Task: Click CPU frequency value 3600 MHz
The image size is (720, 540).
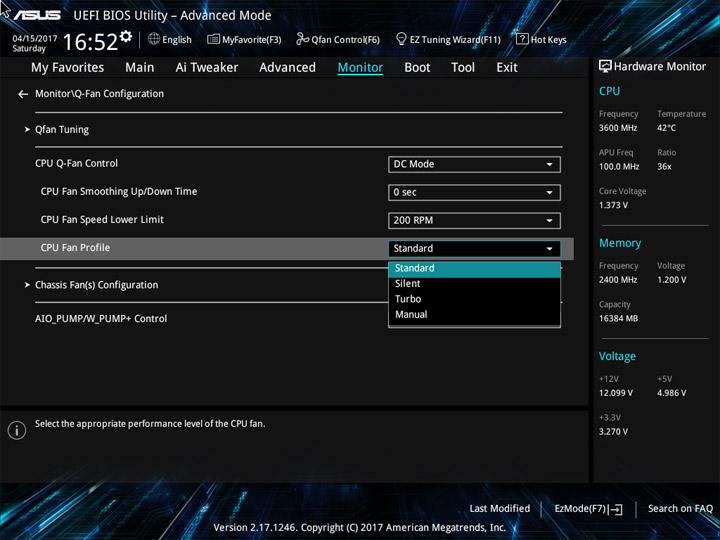Action: click(618, 128)
